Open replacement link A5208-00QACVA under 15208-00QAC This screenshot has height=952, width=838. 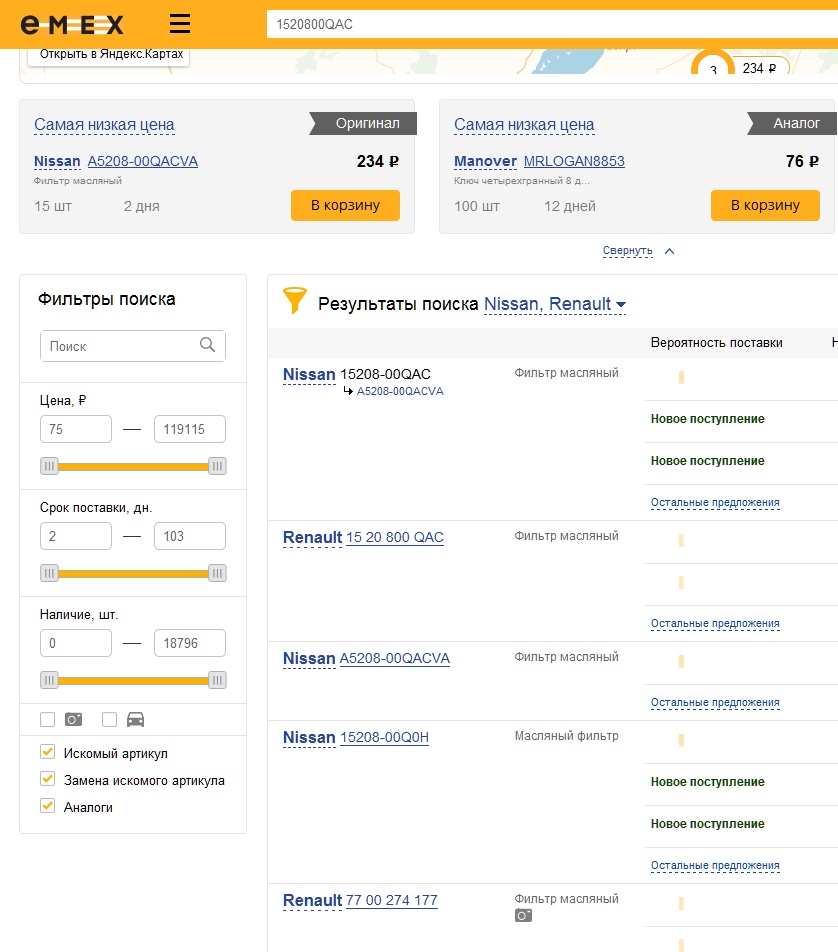point(400,391)
